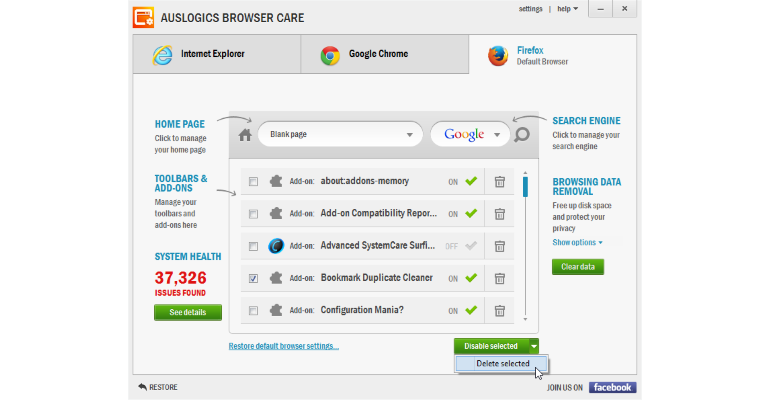Toggle ON status of Bookmark Duplicate Cleaner
This screenshot has height=400, width=770.
click(463, 279)
